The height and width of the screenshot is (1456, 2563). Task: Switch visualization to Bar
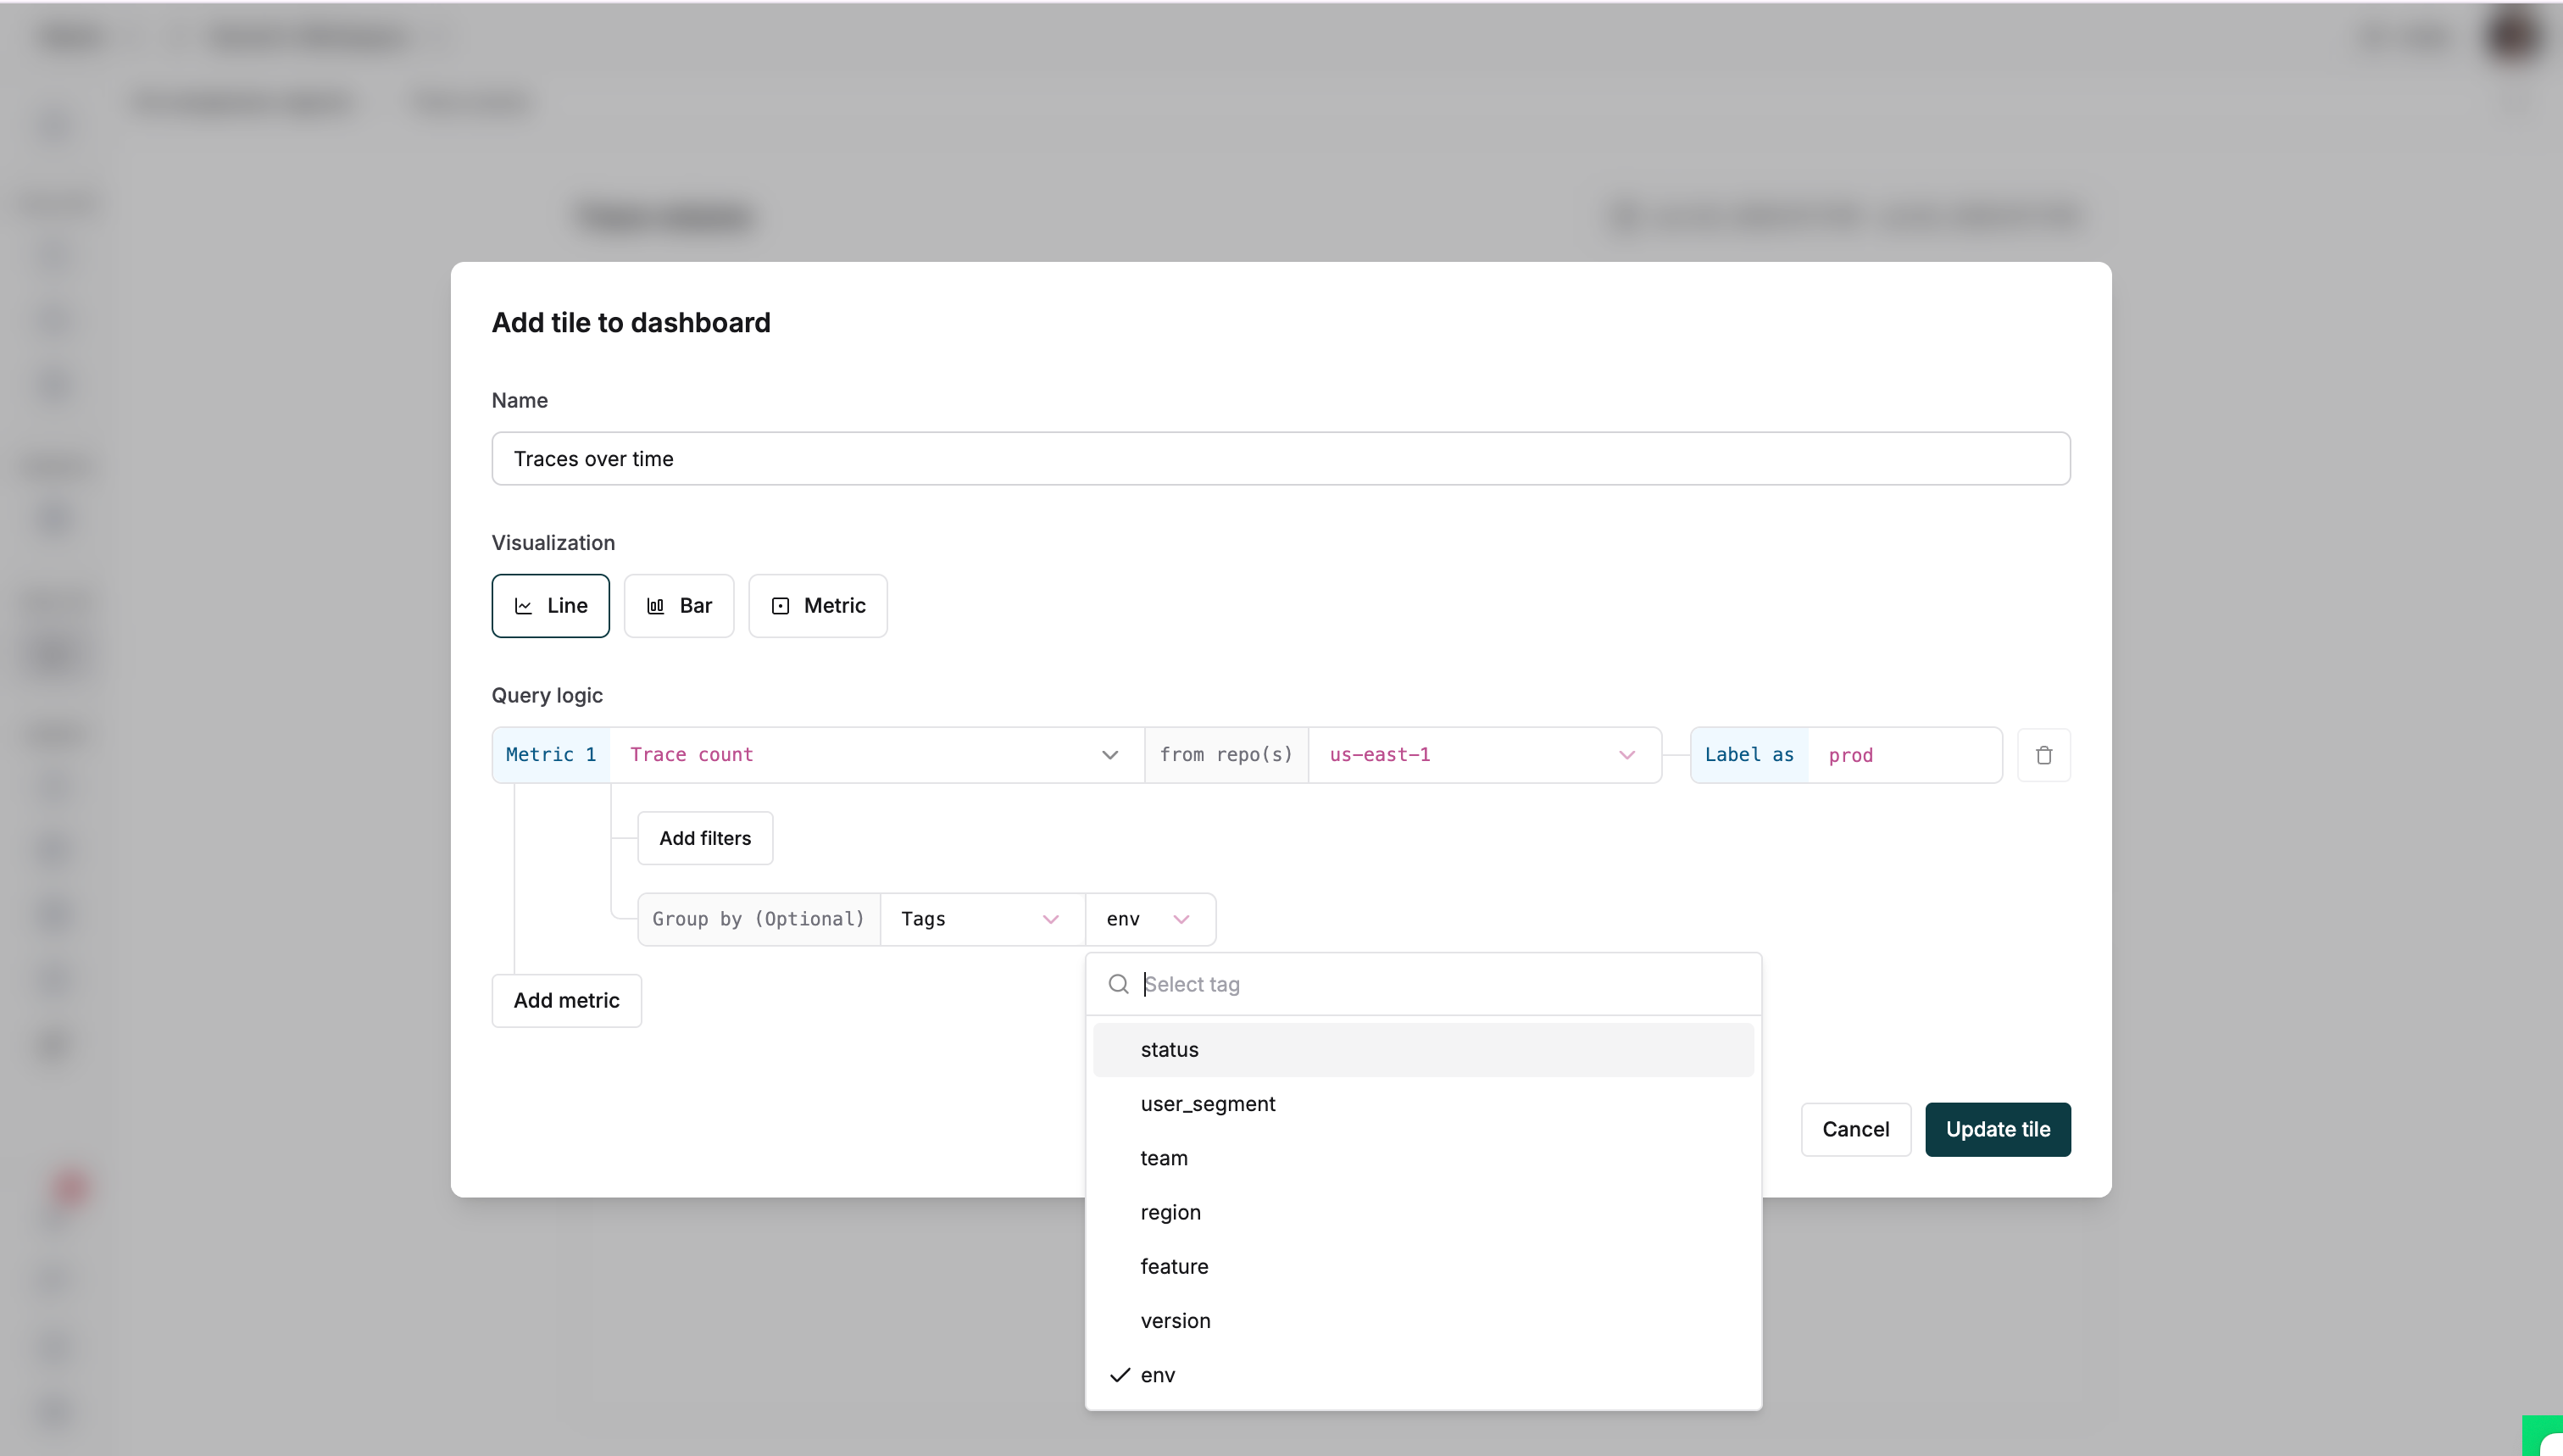click(x=679, y=605)
